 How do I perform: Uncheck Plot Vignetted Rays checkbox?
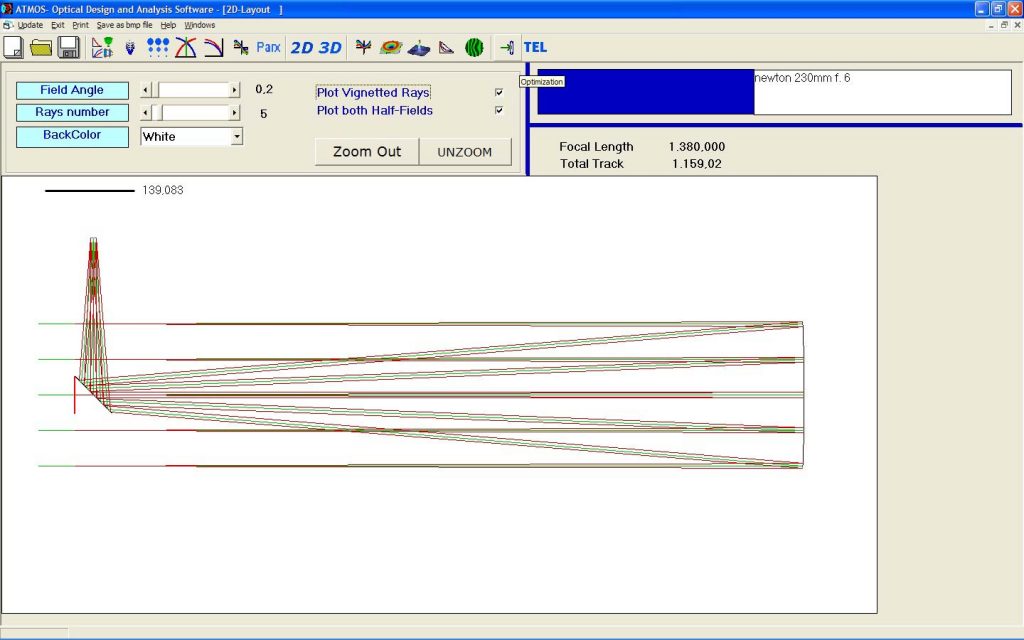[x=499, y=93]
